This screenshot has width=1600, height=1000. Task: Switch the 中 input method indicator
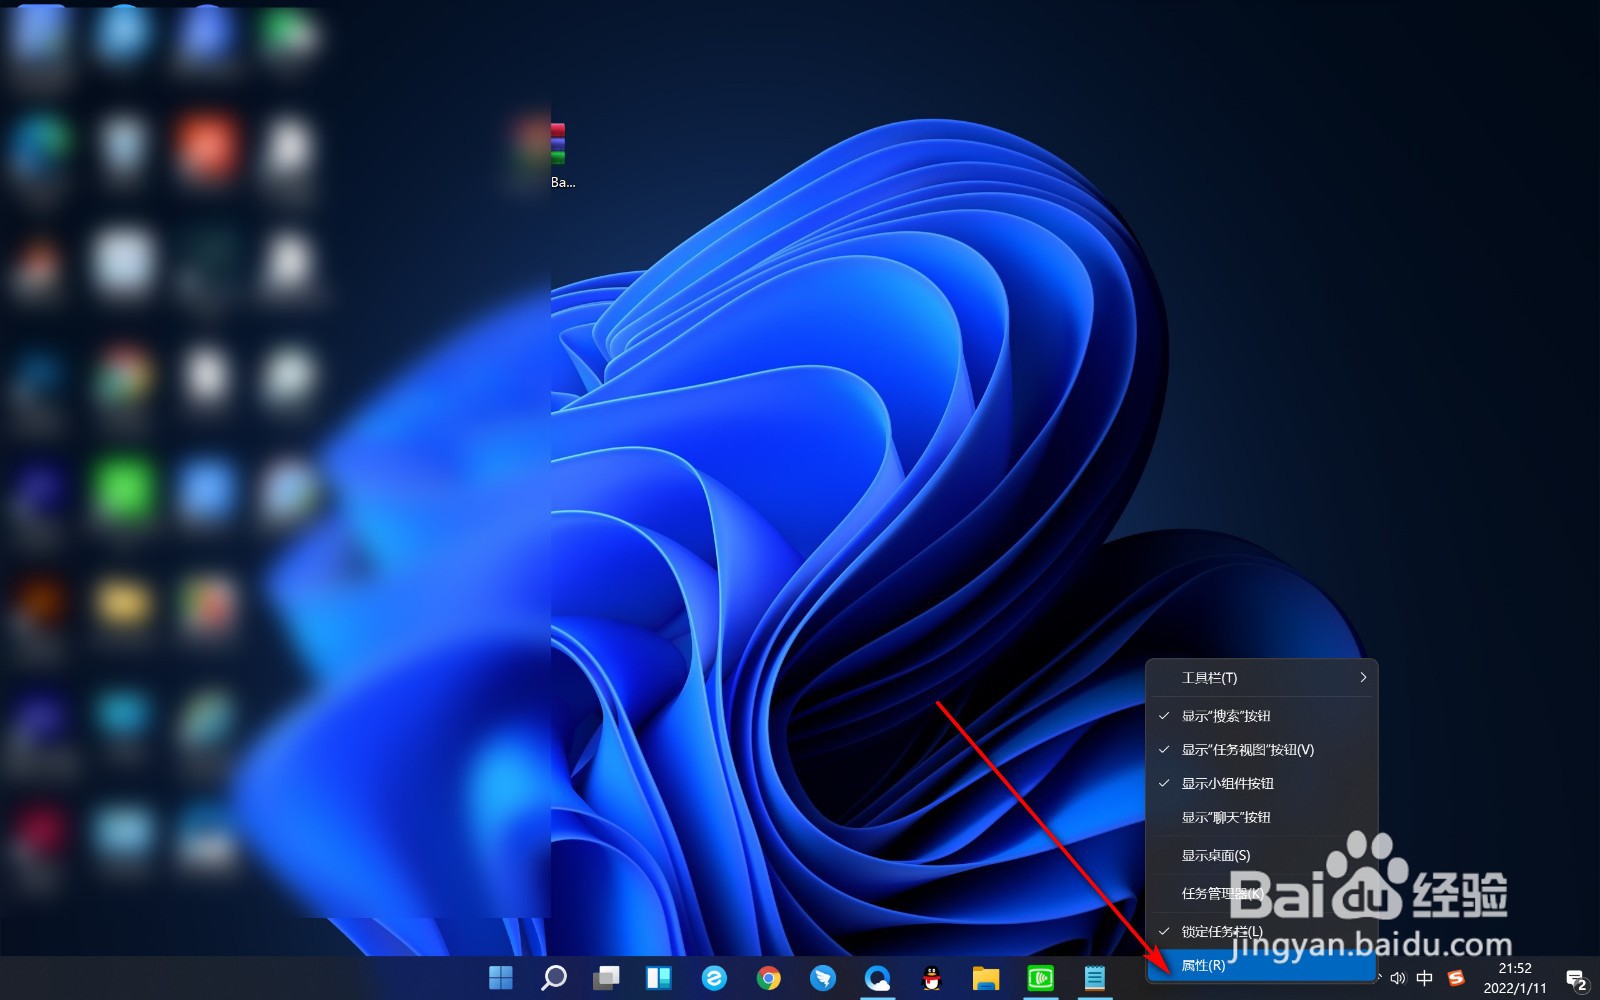[1425, 978]
